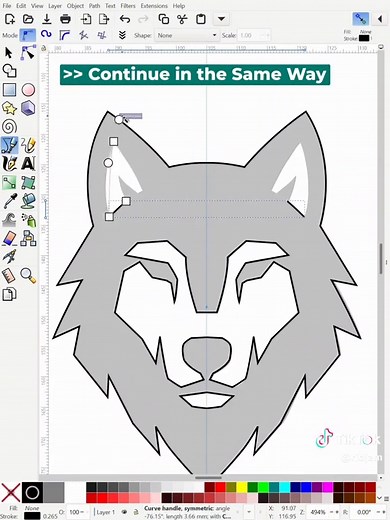The width and height of the screenshot is (390, 520).
Task: Toggle Layer 1 lock icon
Action: pyautogui.click(x=136, y=512)
